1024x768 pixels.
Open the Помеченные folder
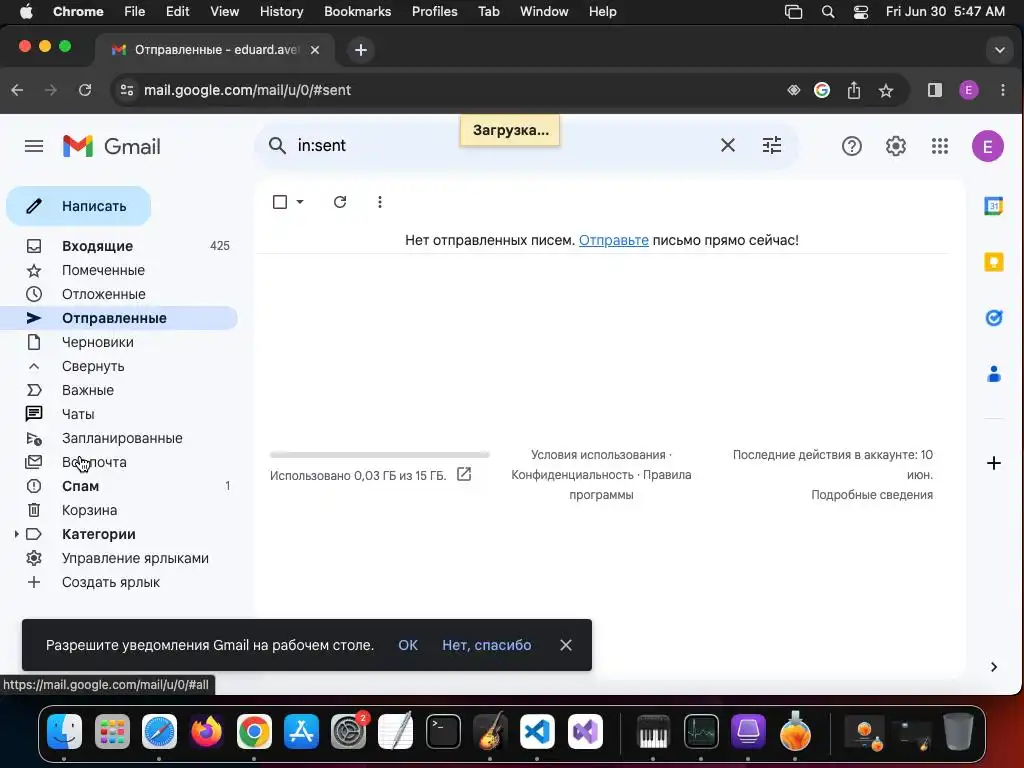pos(118,270)
